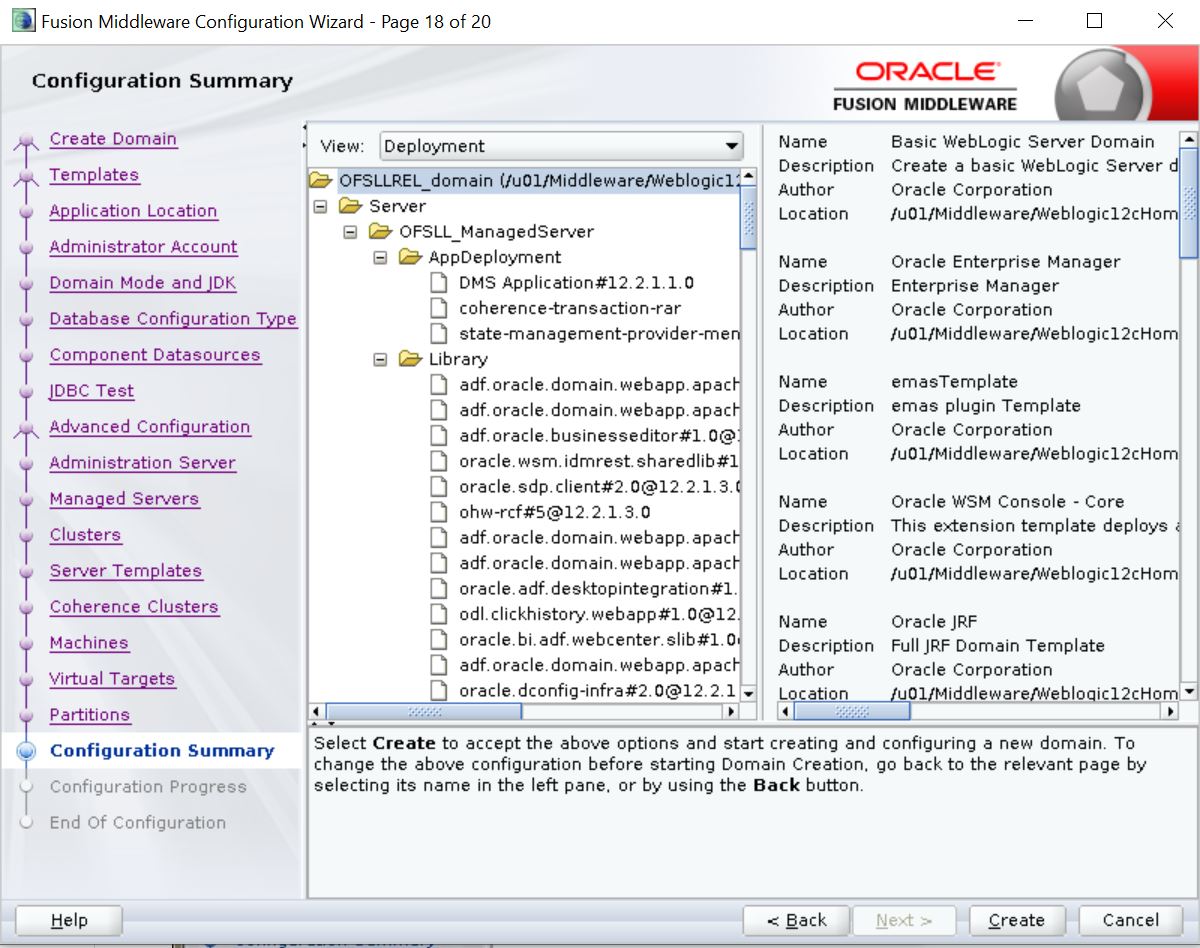Viewport: 1200px width, 948px height.
Task: Cancel the configuration wizard
Action: pyautogui.click(x=1131, y=921)
